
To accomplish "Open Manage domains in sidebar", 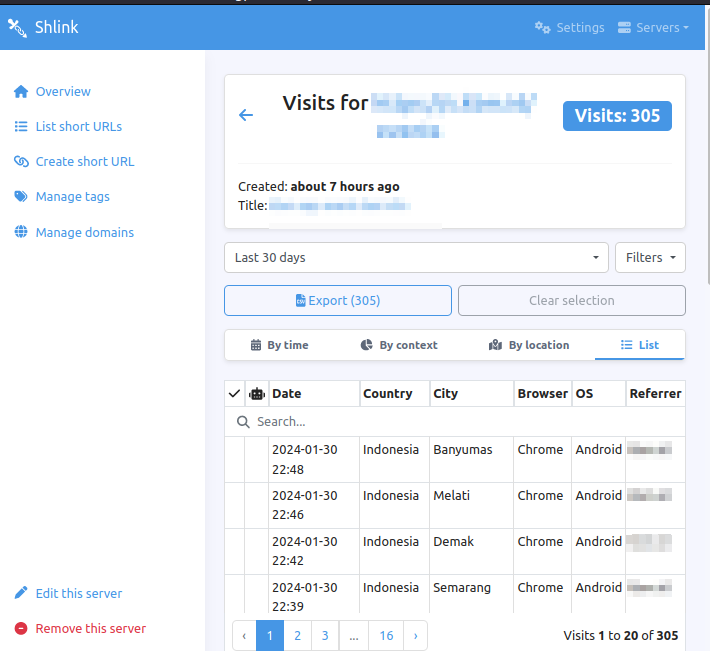I will point(85,232).
